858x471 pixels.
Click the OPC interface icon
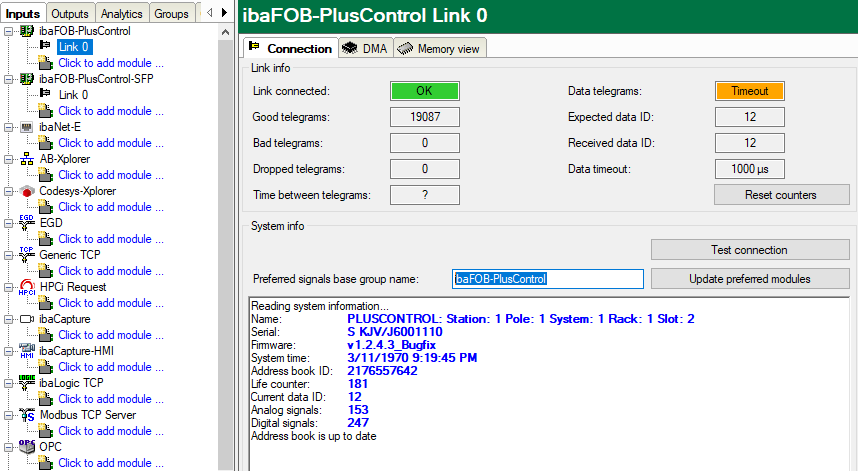(x=27, y=447)
